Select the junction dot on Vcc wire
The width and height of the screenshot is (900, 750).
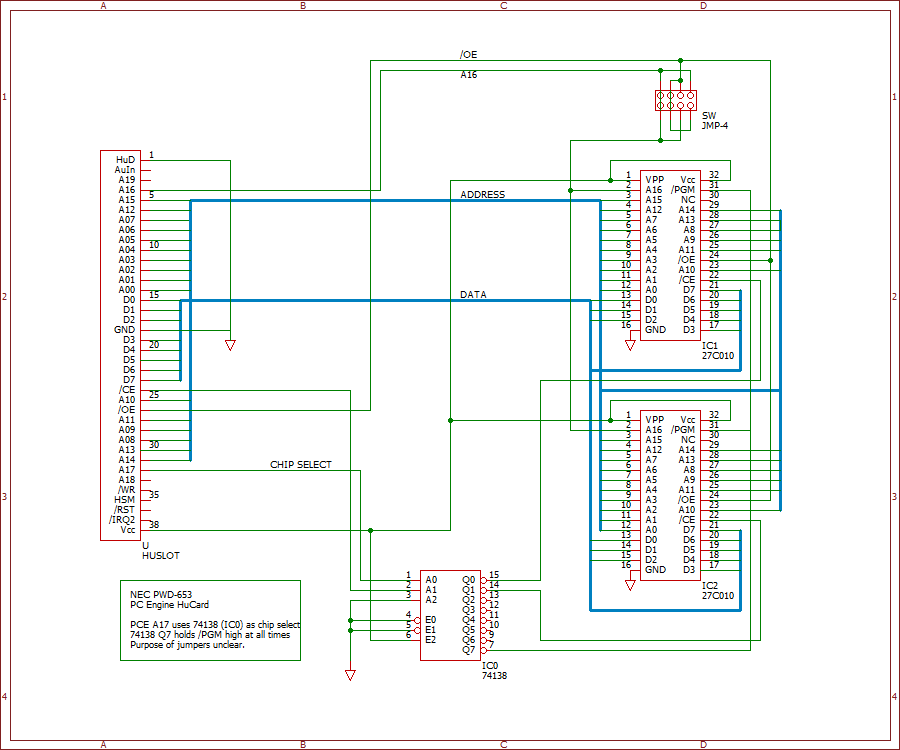coord(370,530)
